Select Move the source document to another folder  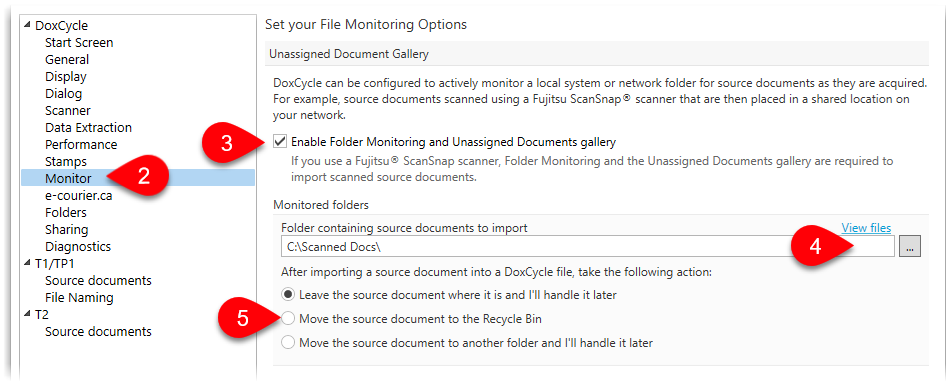click(288, 343)
